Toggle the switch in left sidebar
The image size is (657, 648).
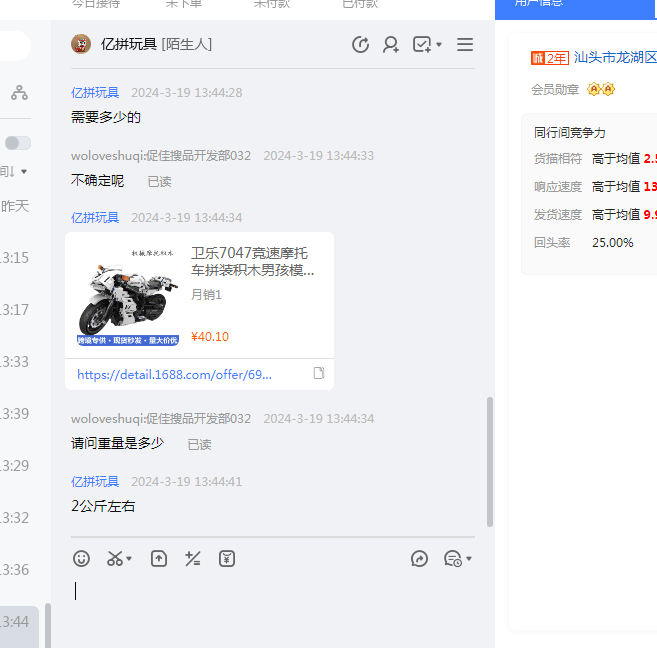coord(18,143)
